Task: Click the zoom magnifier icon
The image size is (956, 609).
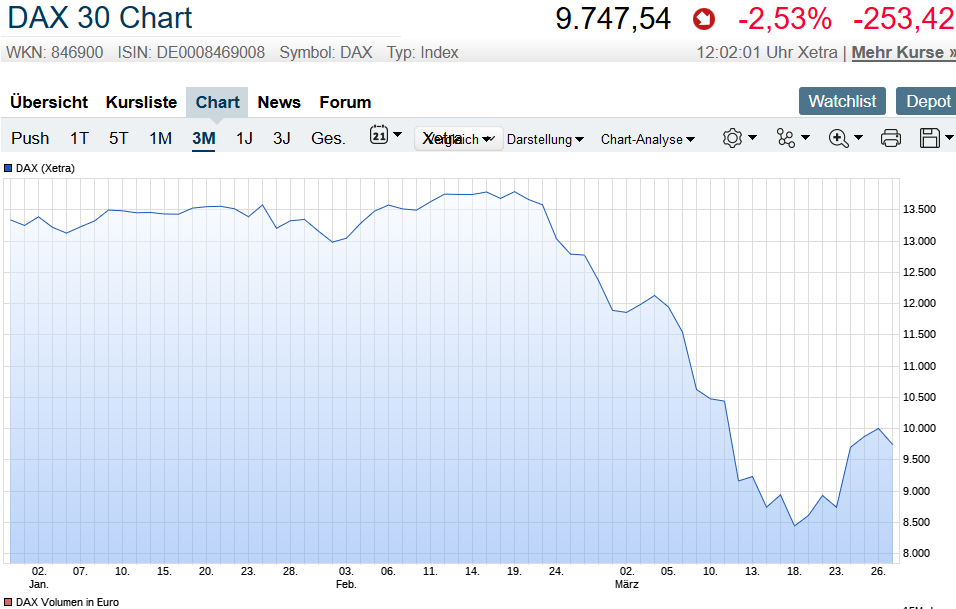Action: pyautogui.click(x=838, y=138)
